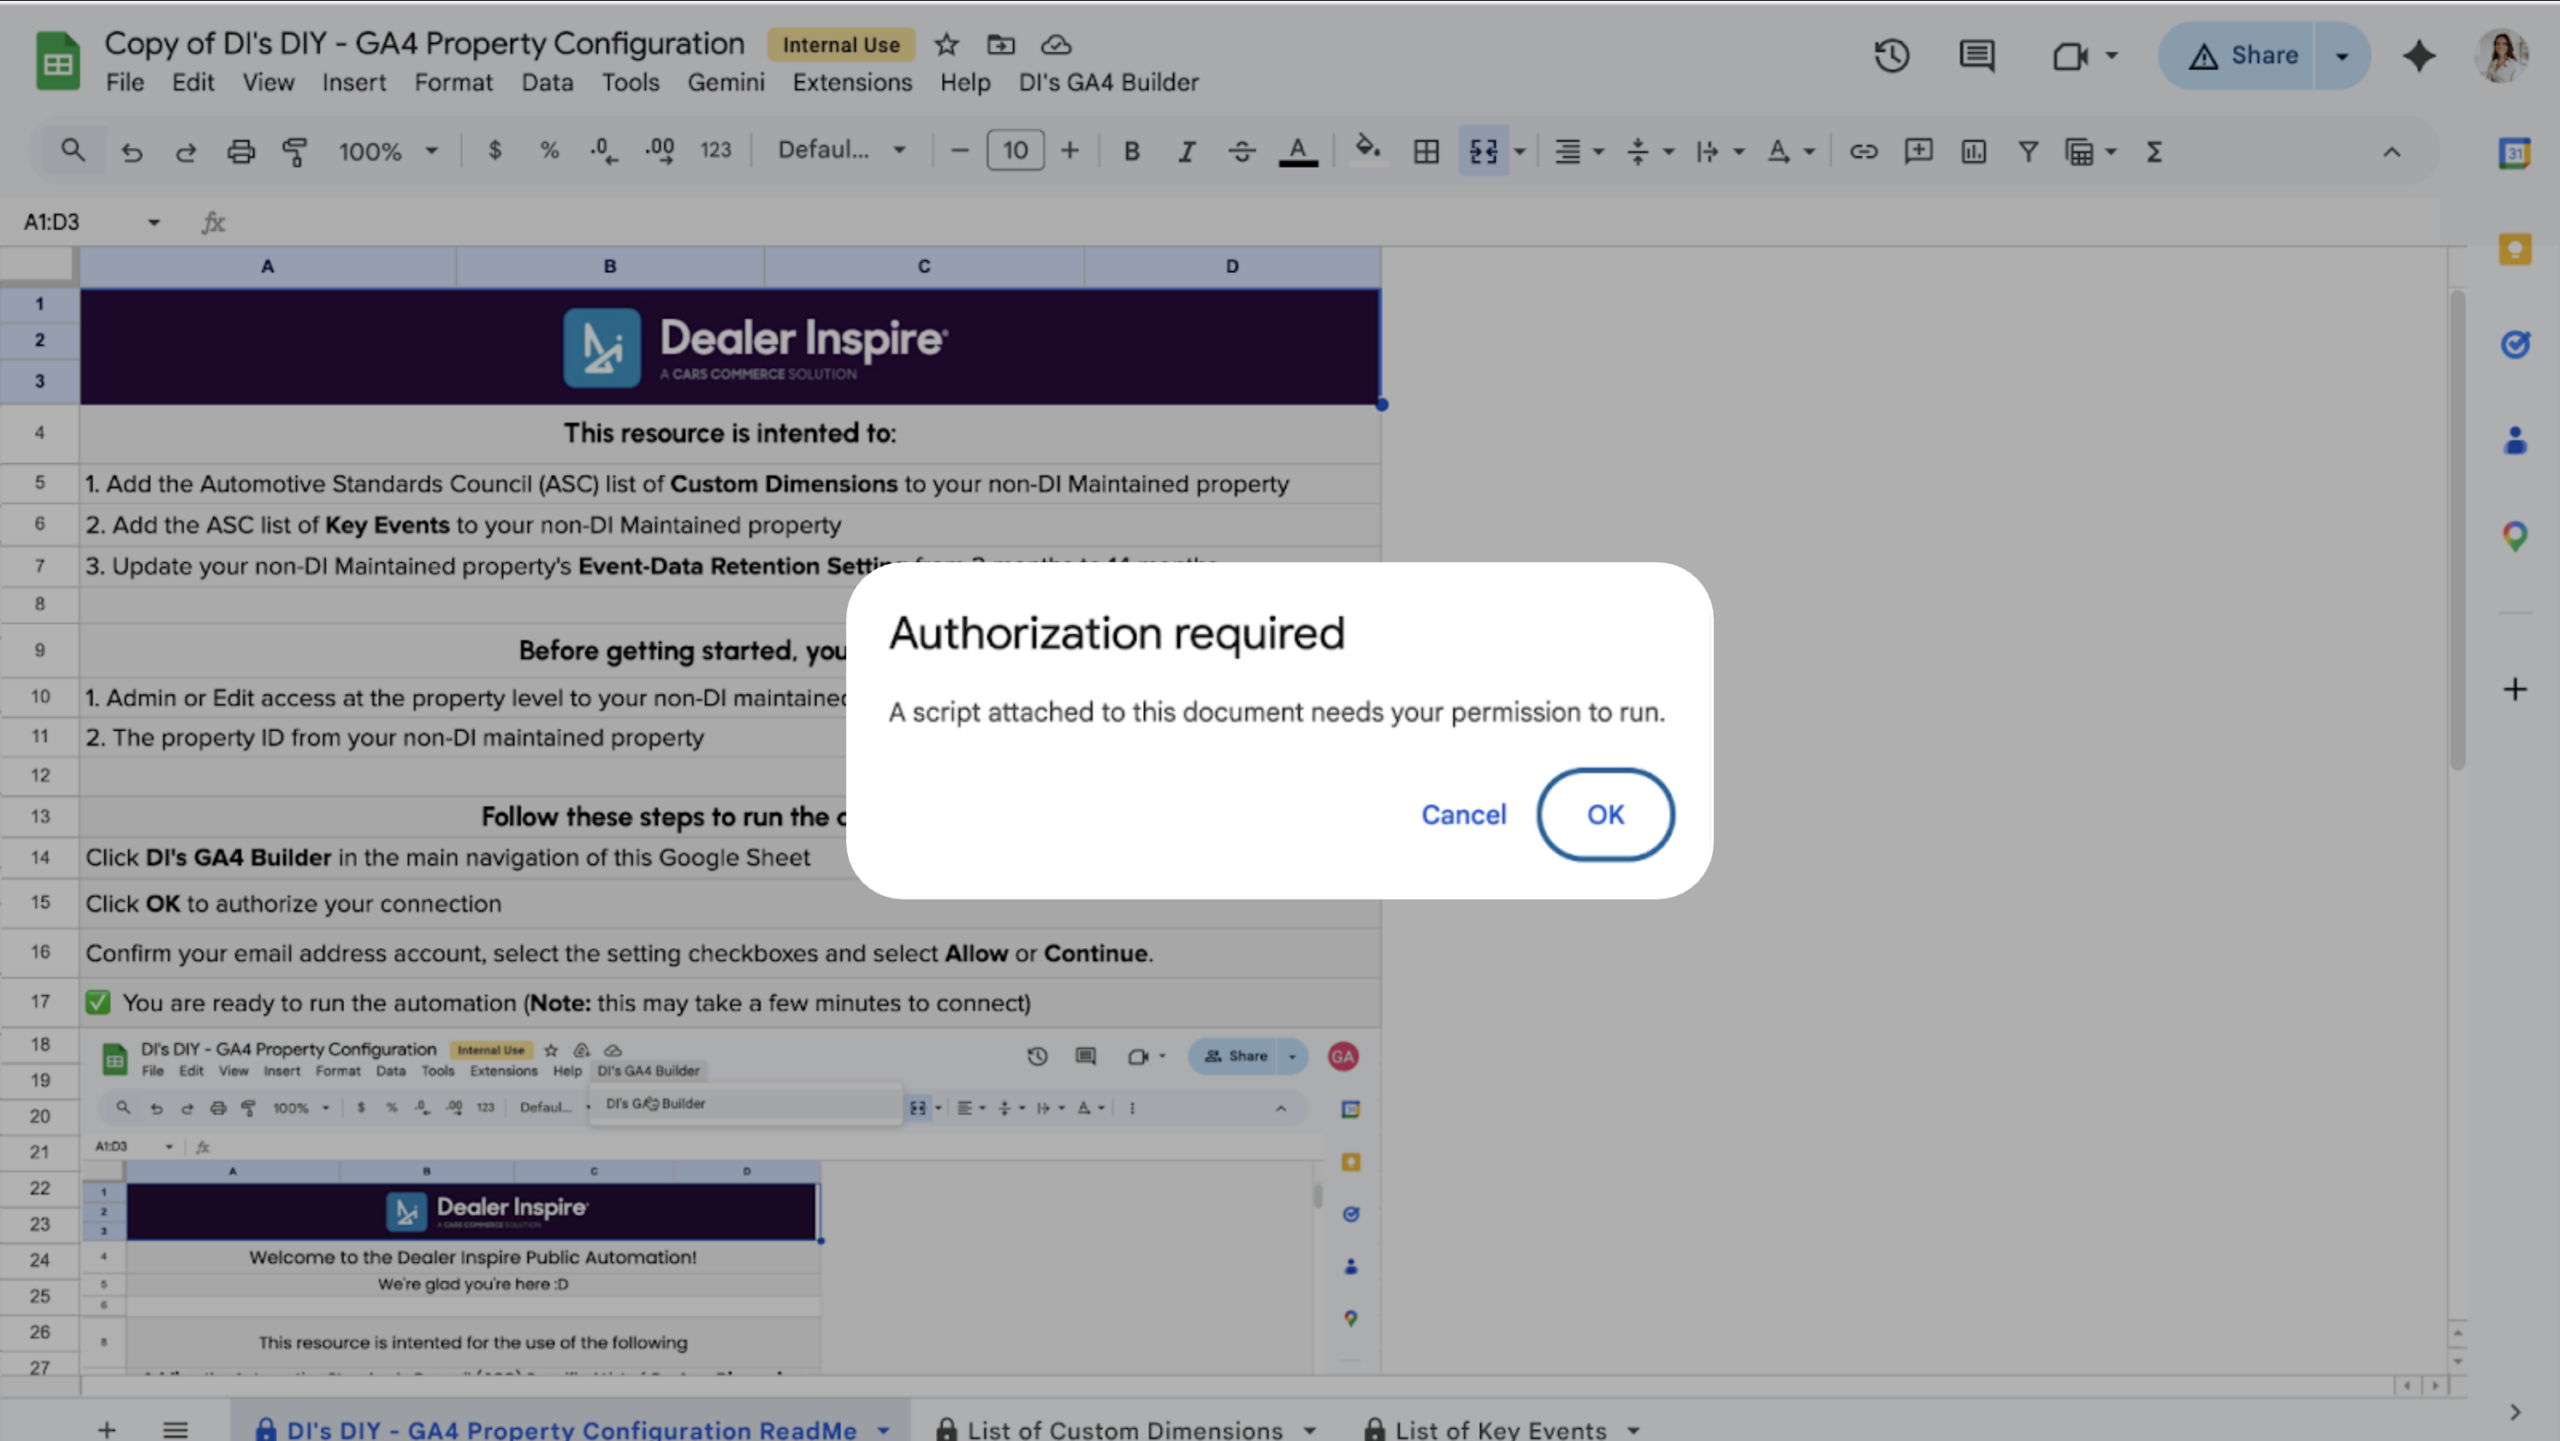The image size is (2560, 1441).
Task: Open the Gemini menu
Action: tap(726, 82)
